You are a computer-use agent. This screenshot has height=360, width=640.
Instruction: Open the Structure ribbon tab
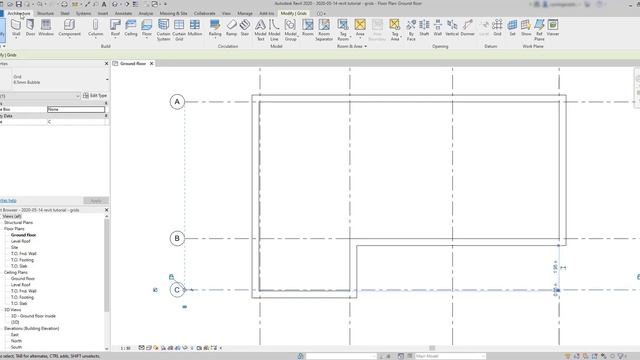[x=45, y=13]
